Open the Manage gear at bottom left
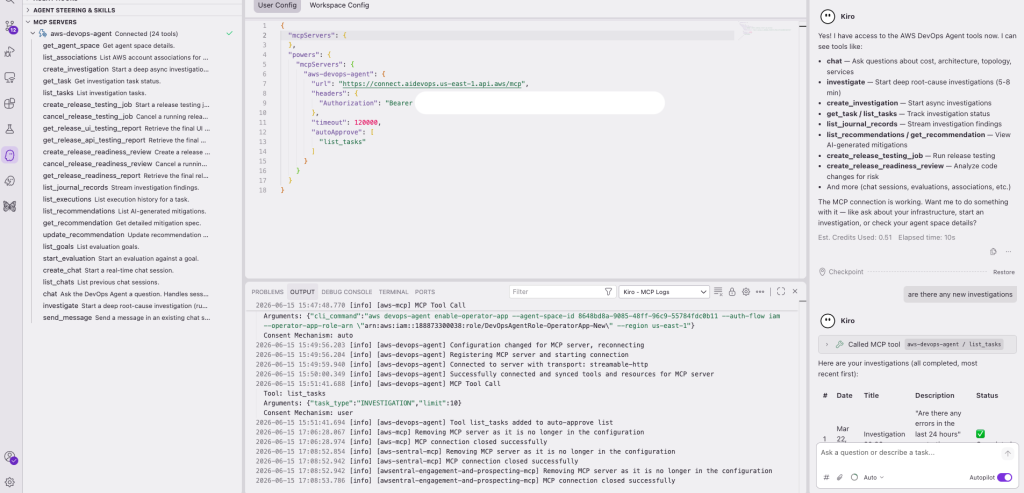The height and width of the screenshot is (493, 1024). pos(10,483)
